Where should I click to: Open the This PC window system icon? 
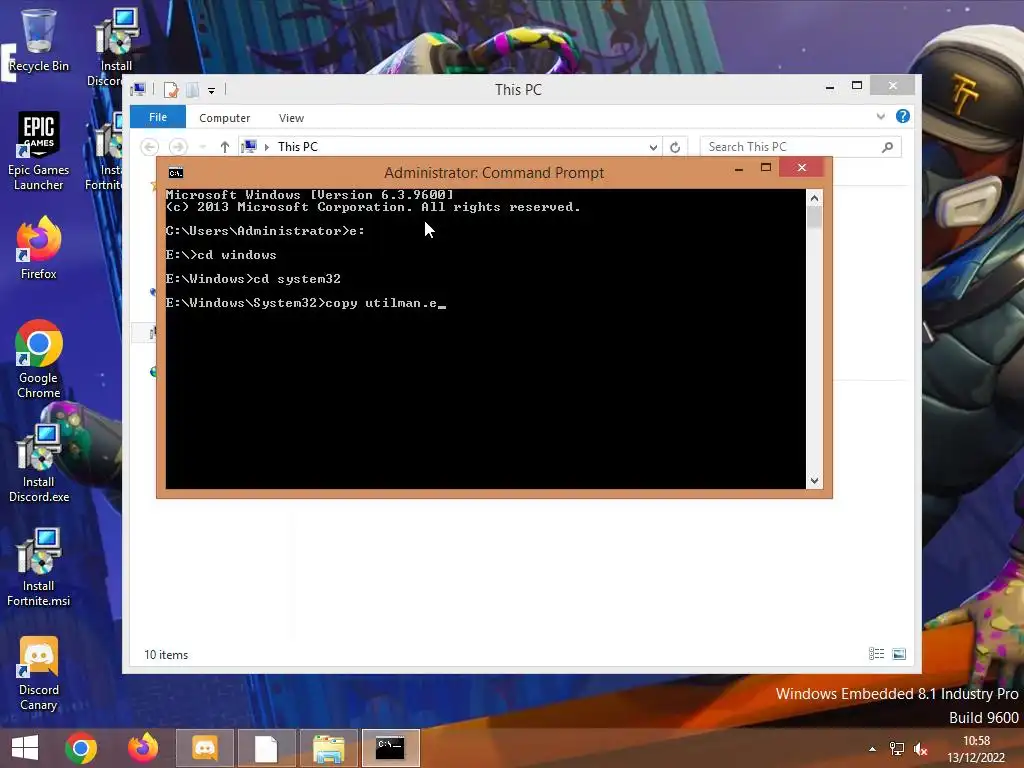point(138,89)
